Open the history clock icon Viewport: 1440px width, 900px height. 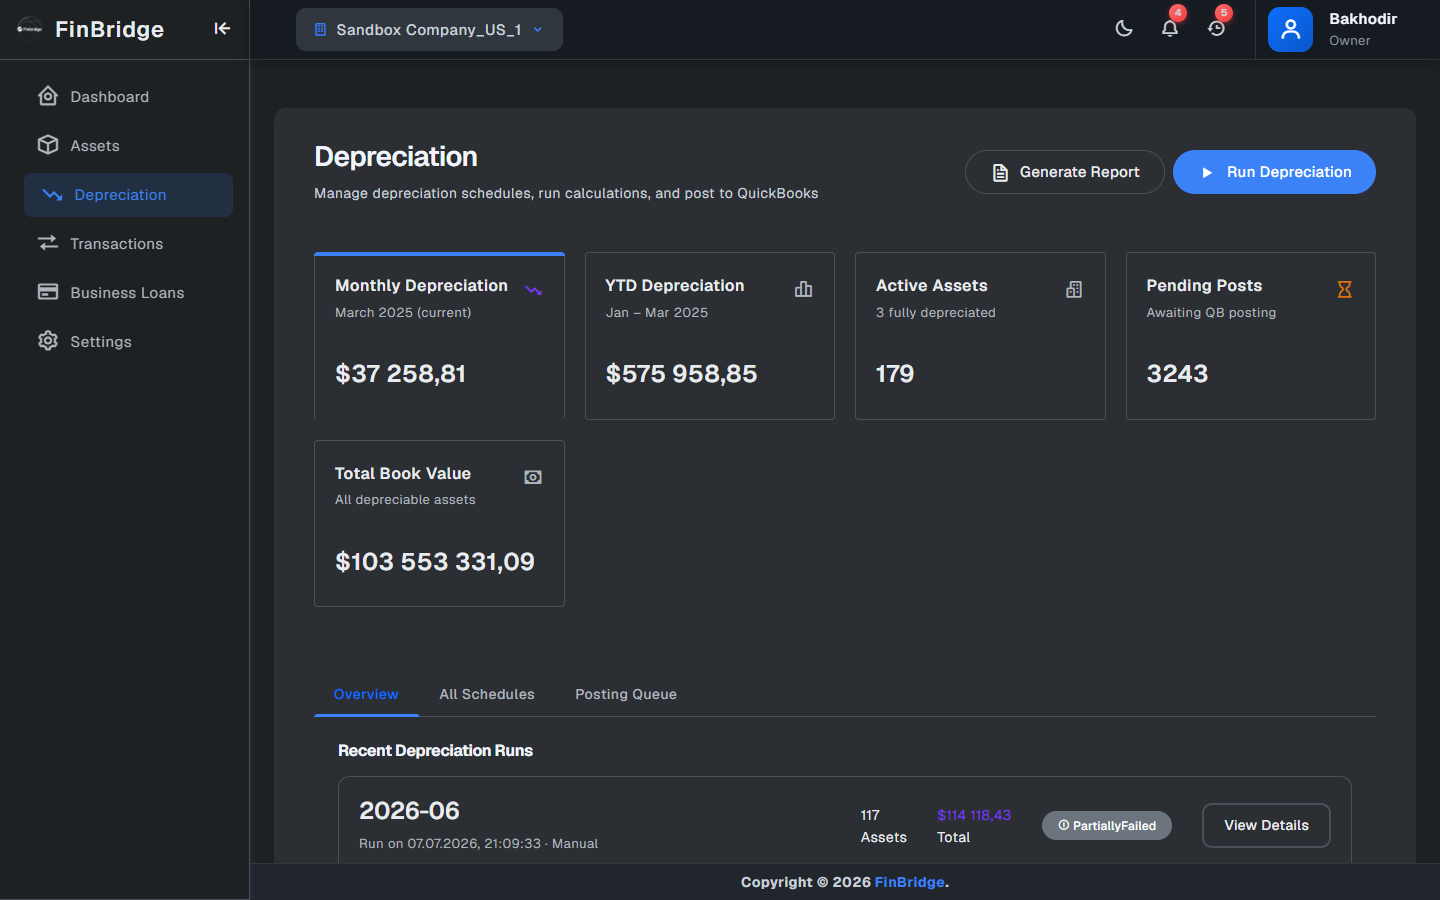[1216, 29]
